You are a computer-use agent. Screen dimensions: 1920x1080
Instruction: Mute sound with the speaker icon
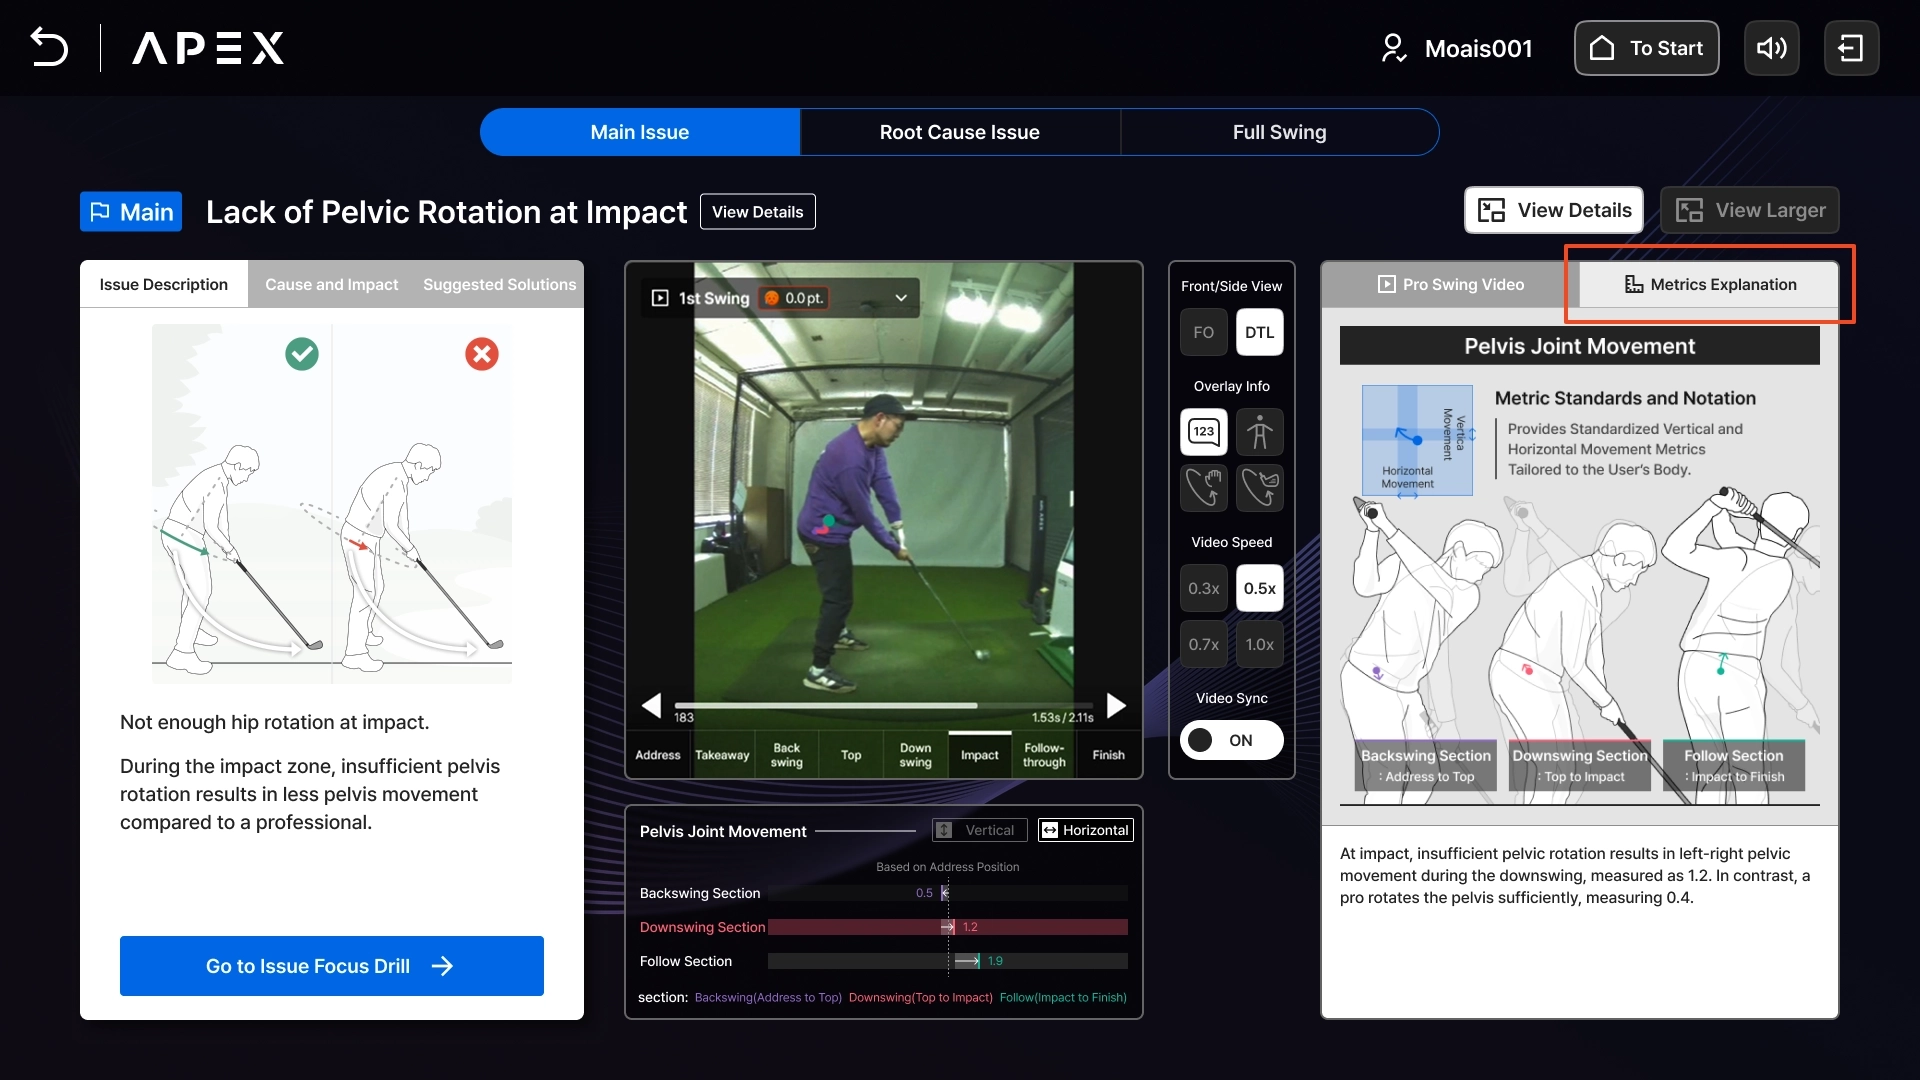1771,48
